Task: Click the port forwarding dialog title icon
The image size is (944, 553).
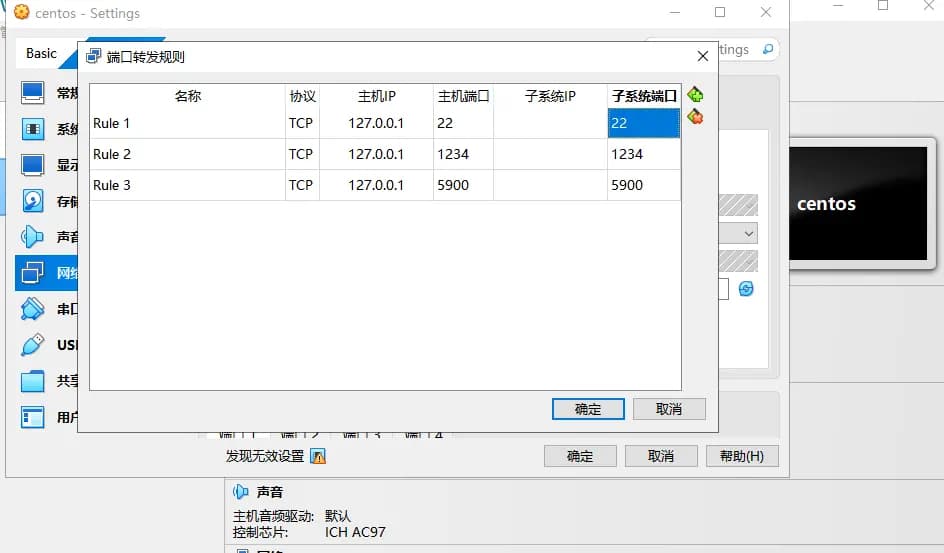Action: pos(93,57)
